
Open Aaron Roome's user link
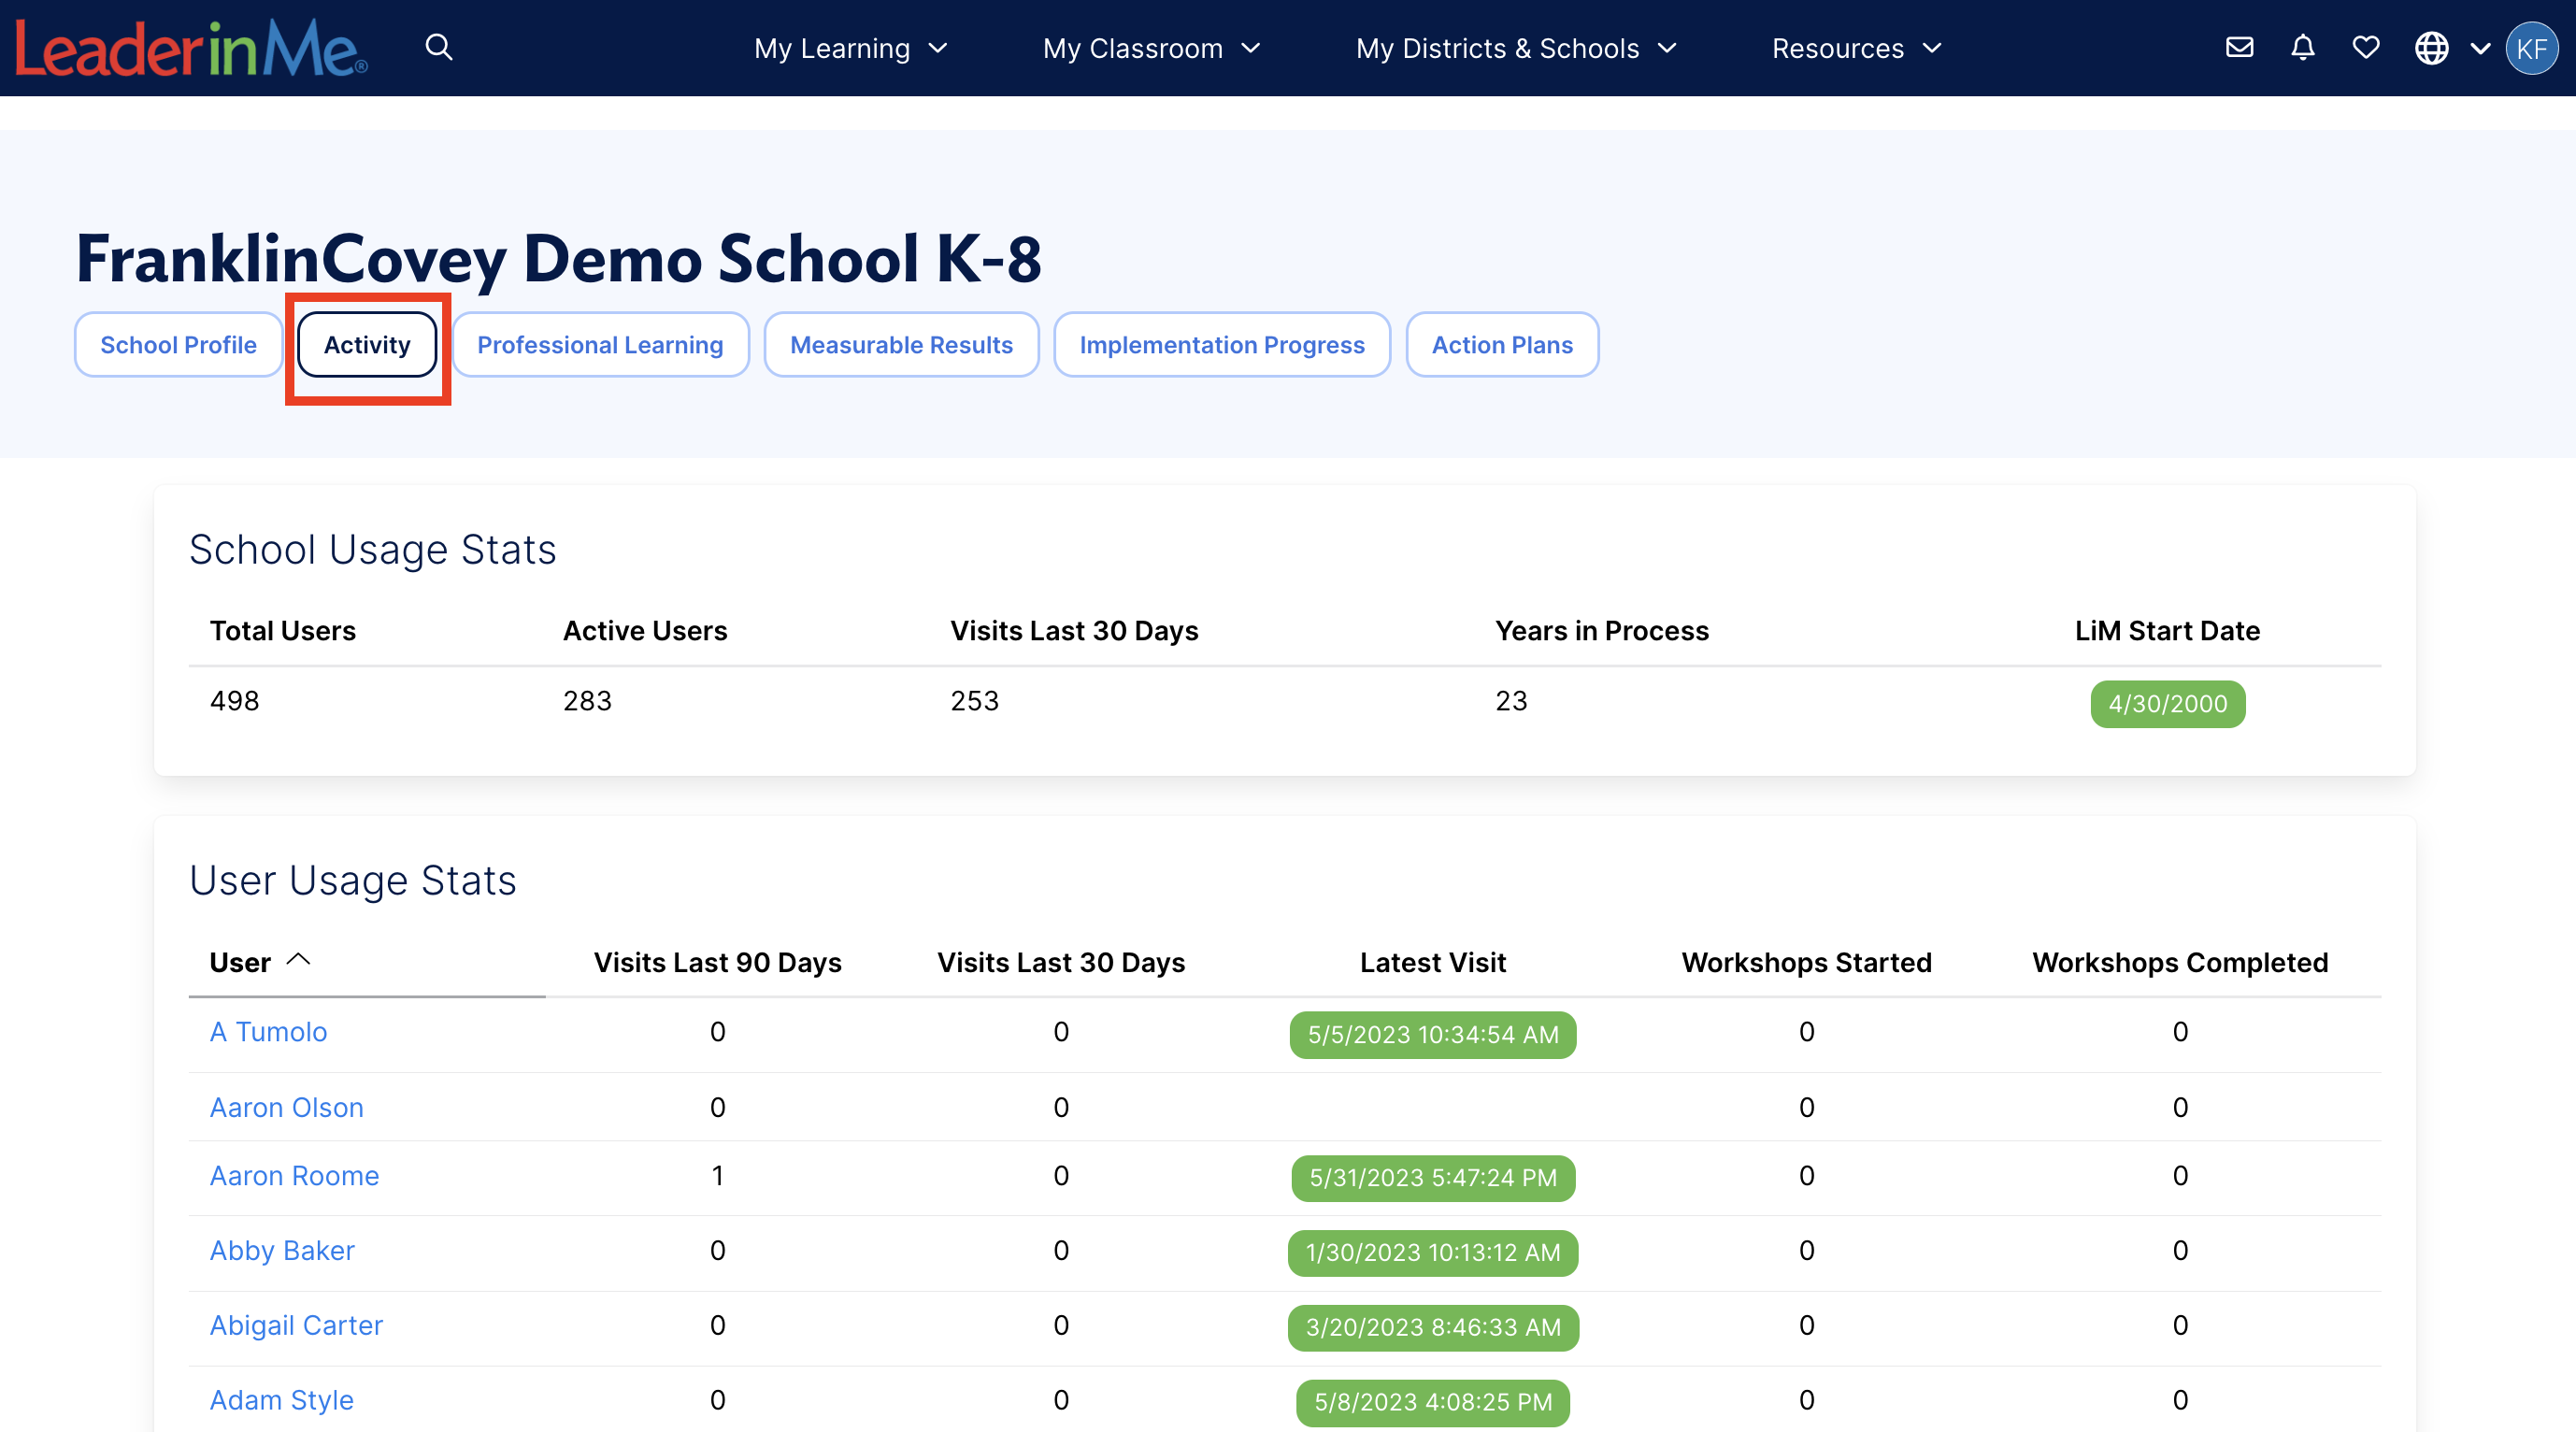pos(294,1176)
